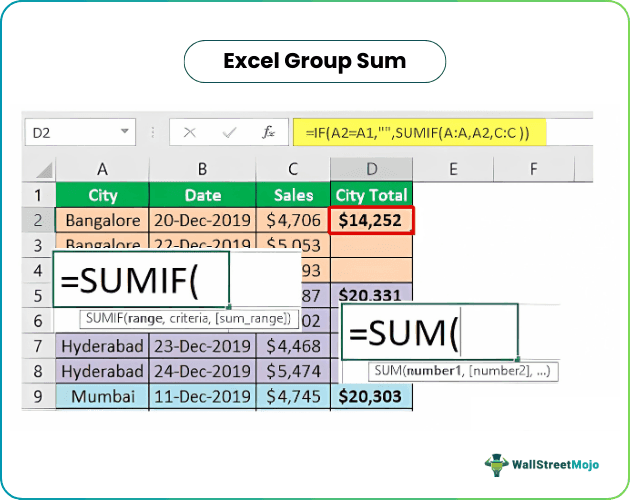Click inside the formula bar text
630x500 pixels.
click(420, 132)
